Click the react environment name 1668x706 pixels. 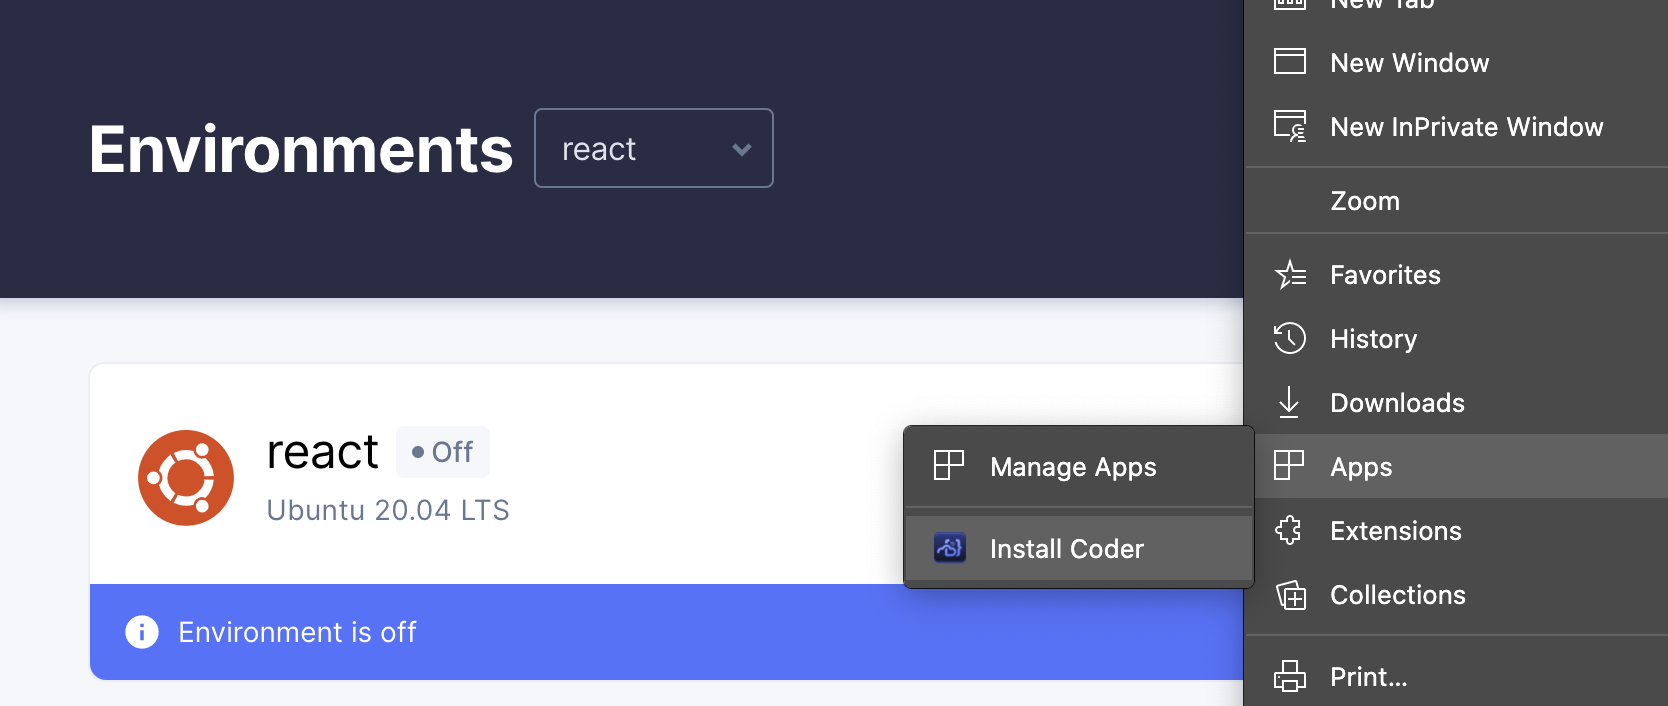click(x=322, y=451)
